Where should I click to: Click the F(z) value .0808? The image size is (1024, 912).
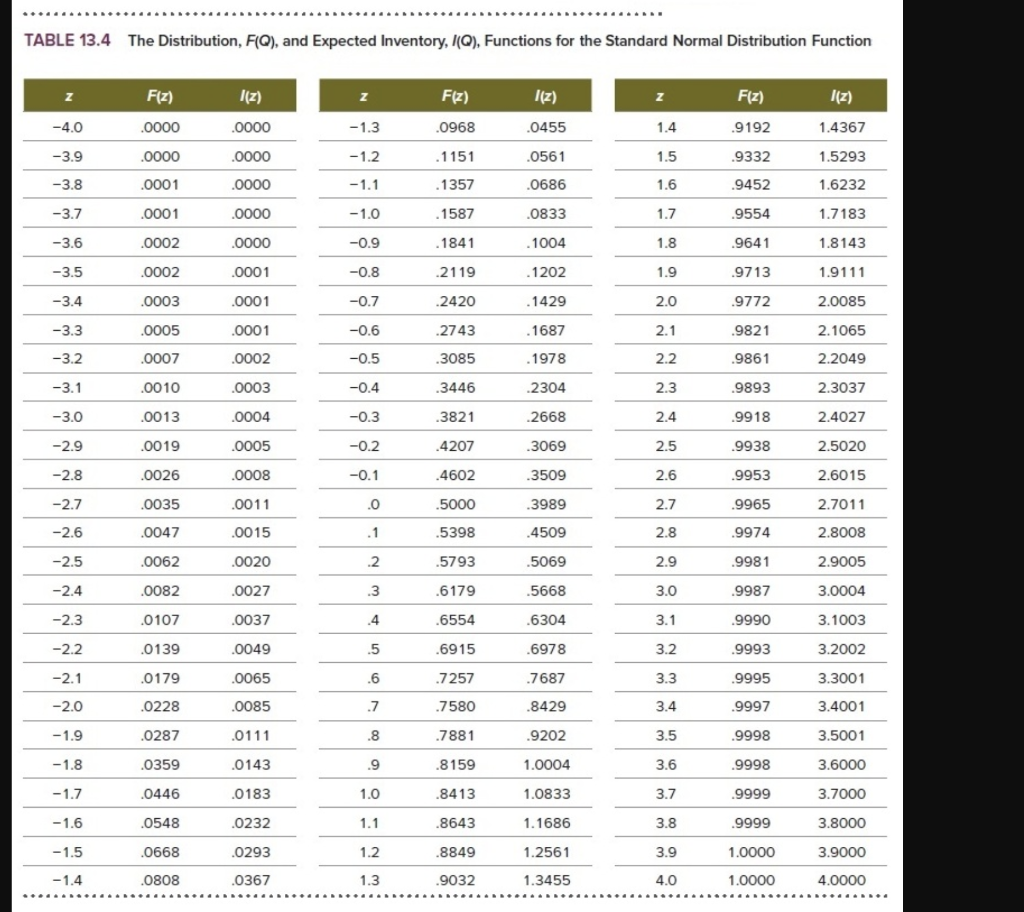(160, 880)
